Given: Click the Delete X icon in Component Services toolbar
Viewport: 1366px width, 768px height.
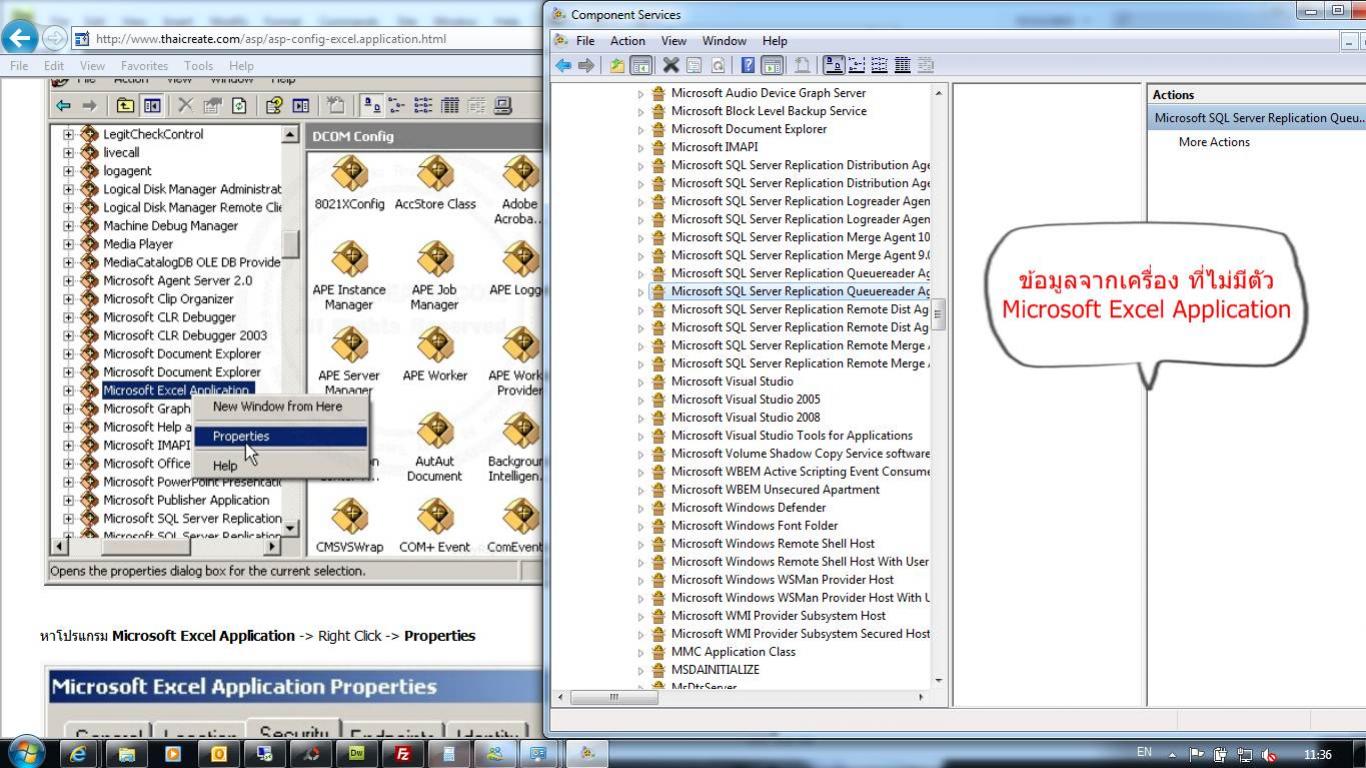Looking at the screenshot, I should point(671,65).
